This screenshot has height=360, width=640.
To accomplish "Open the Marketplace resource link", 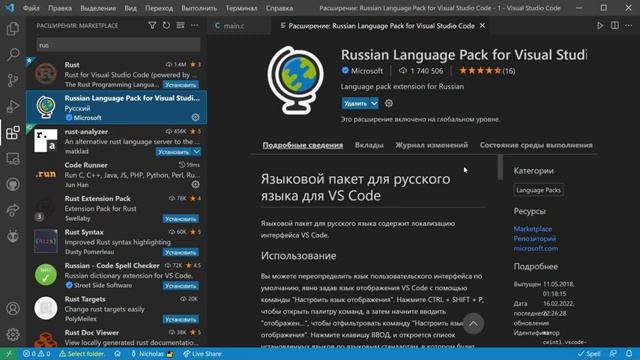I will (x=533, y=229).
